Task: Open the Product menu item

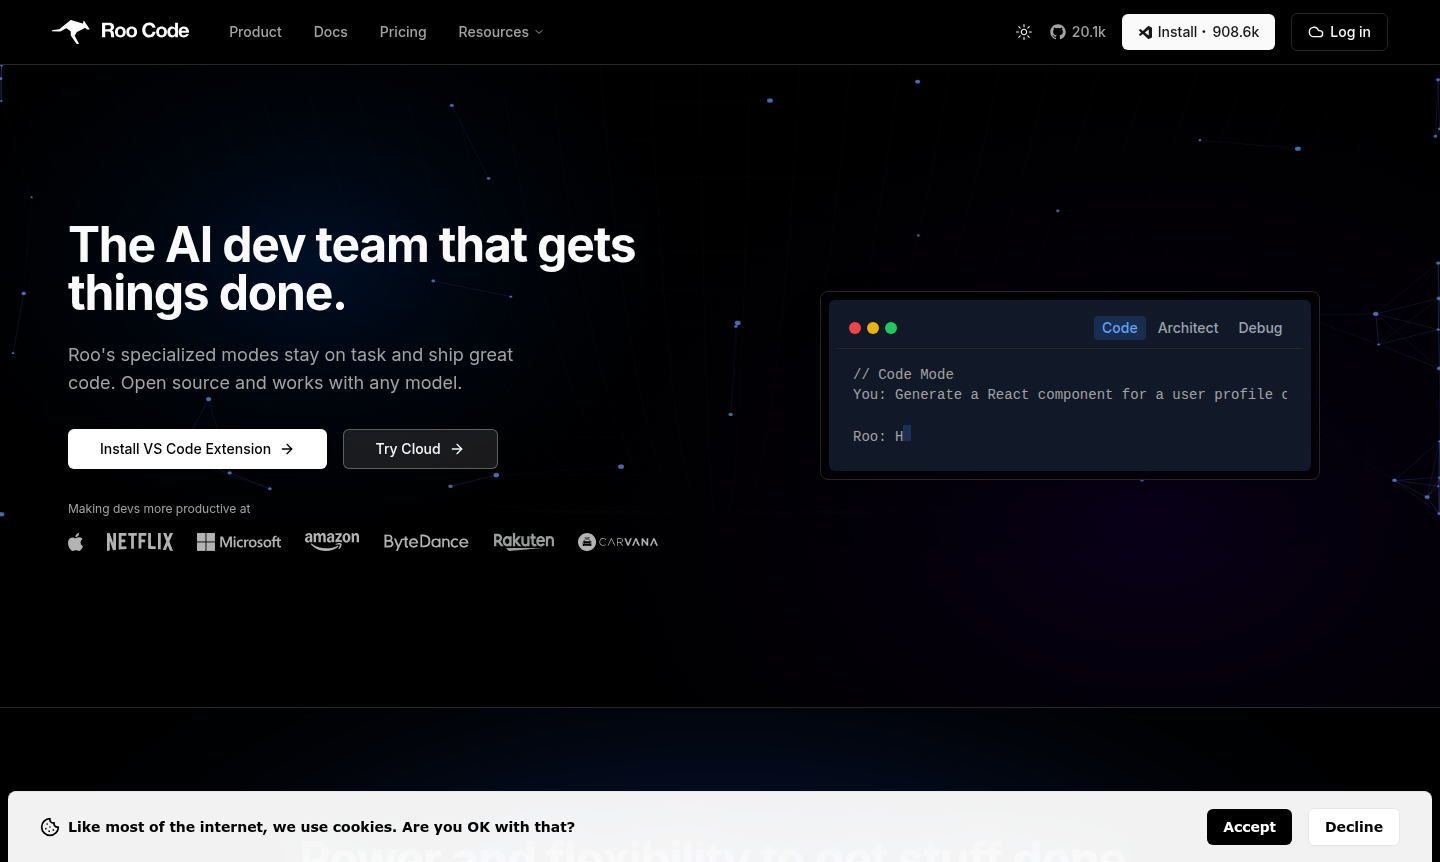Action: (x=255, y=32)
